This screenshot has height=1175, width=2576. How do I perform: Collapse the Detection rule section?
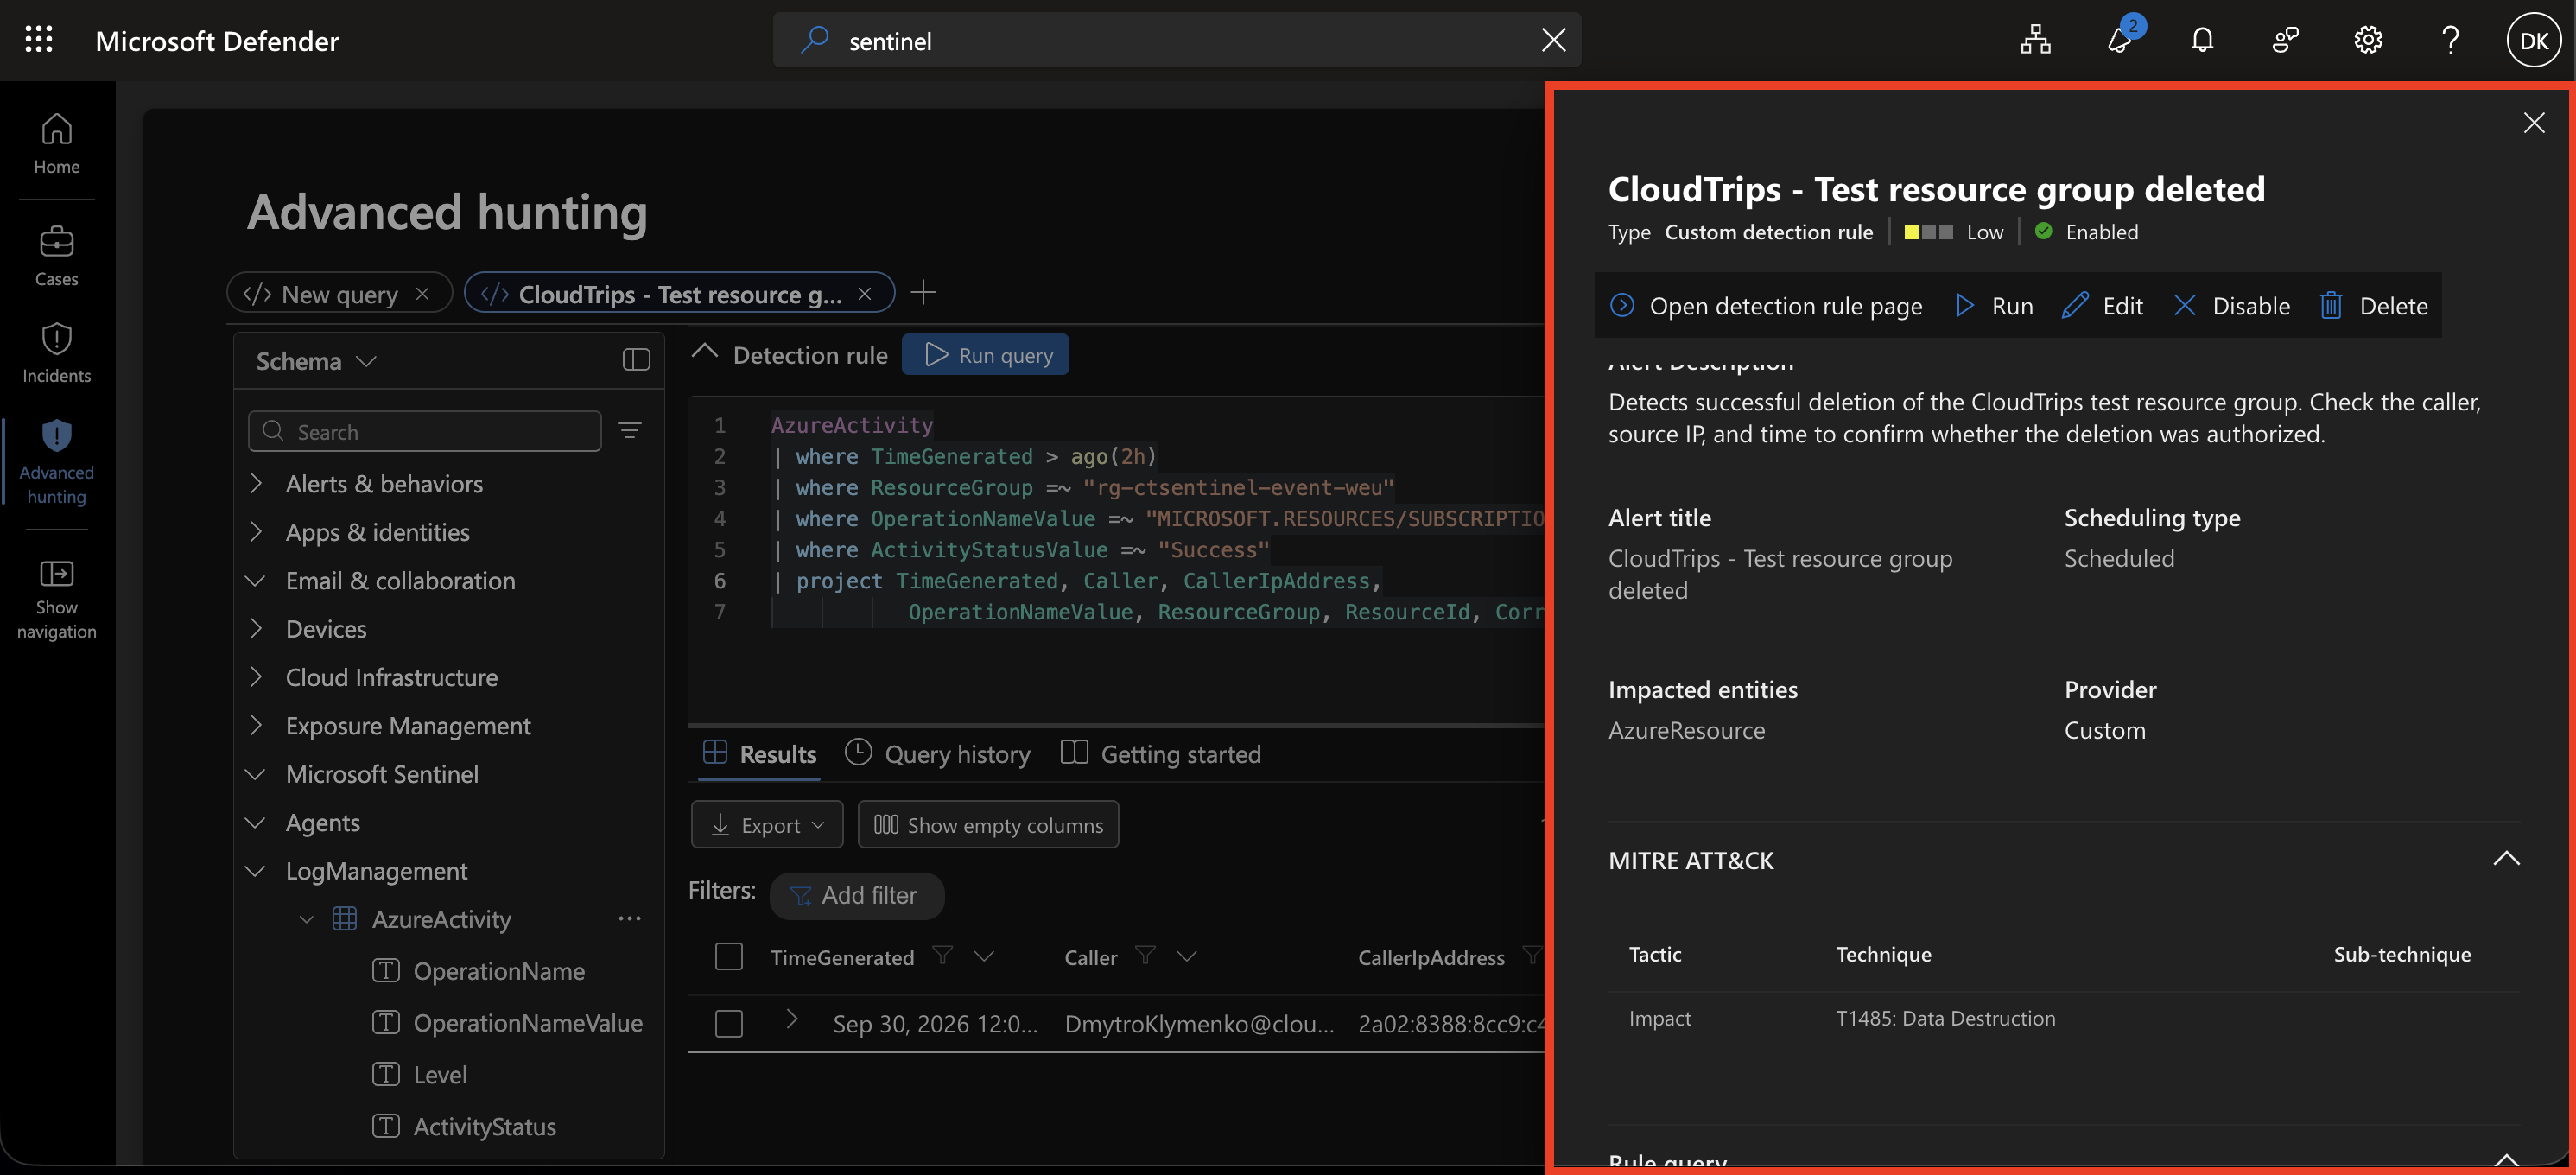[705, 353]
